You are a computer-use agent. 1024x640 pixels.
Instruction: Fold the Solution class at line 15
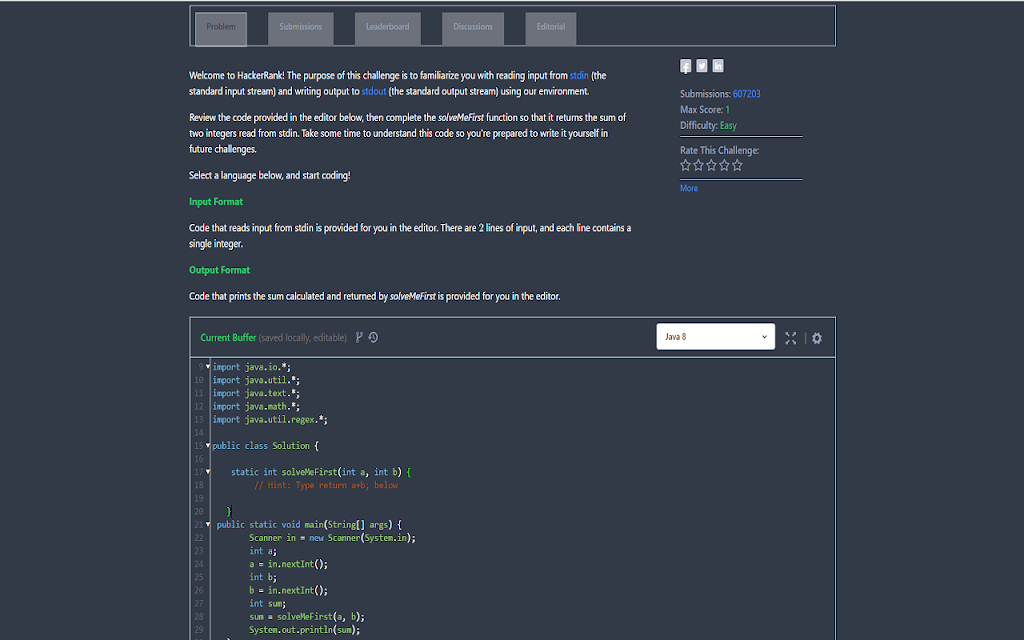208,445
